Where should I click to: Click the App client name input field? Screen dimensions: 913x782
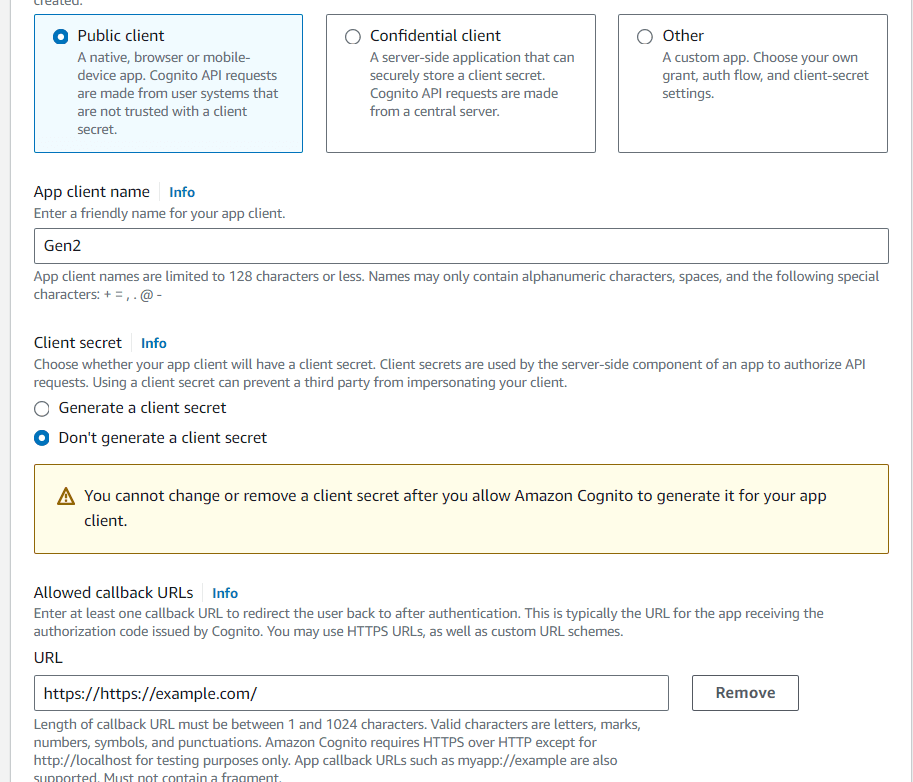tap(461, 246)
